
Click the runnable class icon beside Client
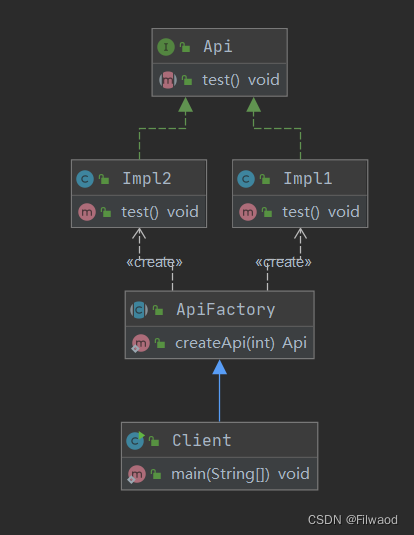(135, 440)
